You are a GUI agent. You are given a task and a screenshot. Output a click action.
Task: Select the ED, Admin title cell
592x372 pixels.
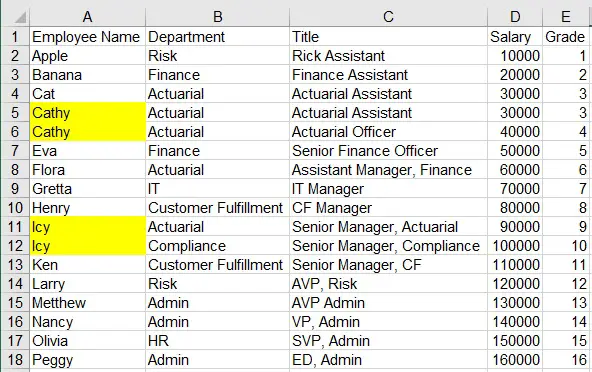[x=388, y=360]
